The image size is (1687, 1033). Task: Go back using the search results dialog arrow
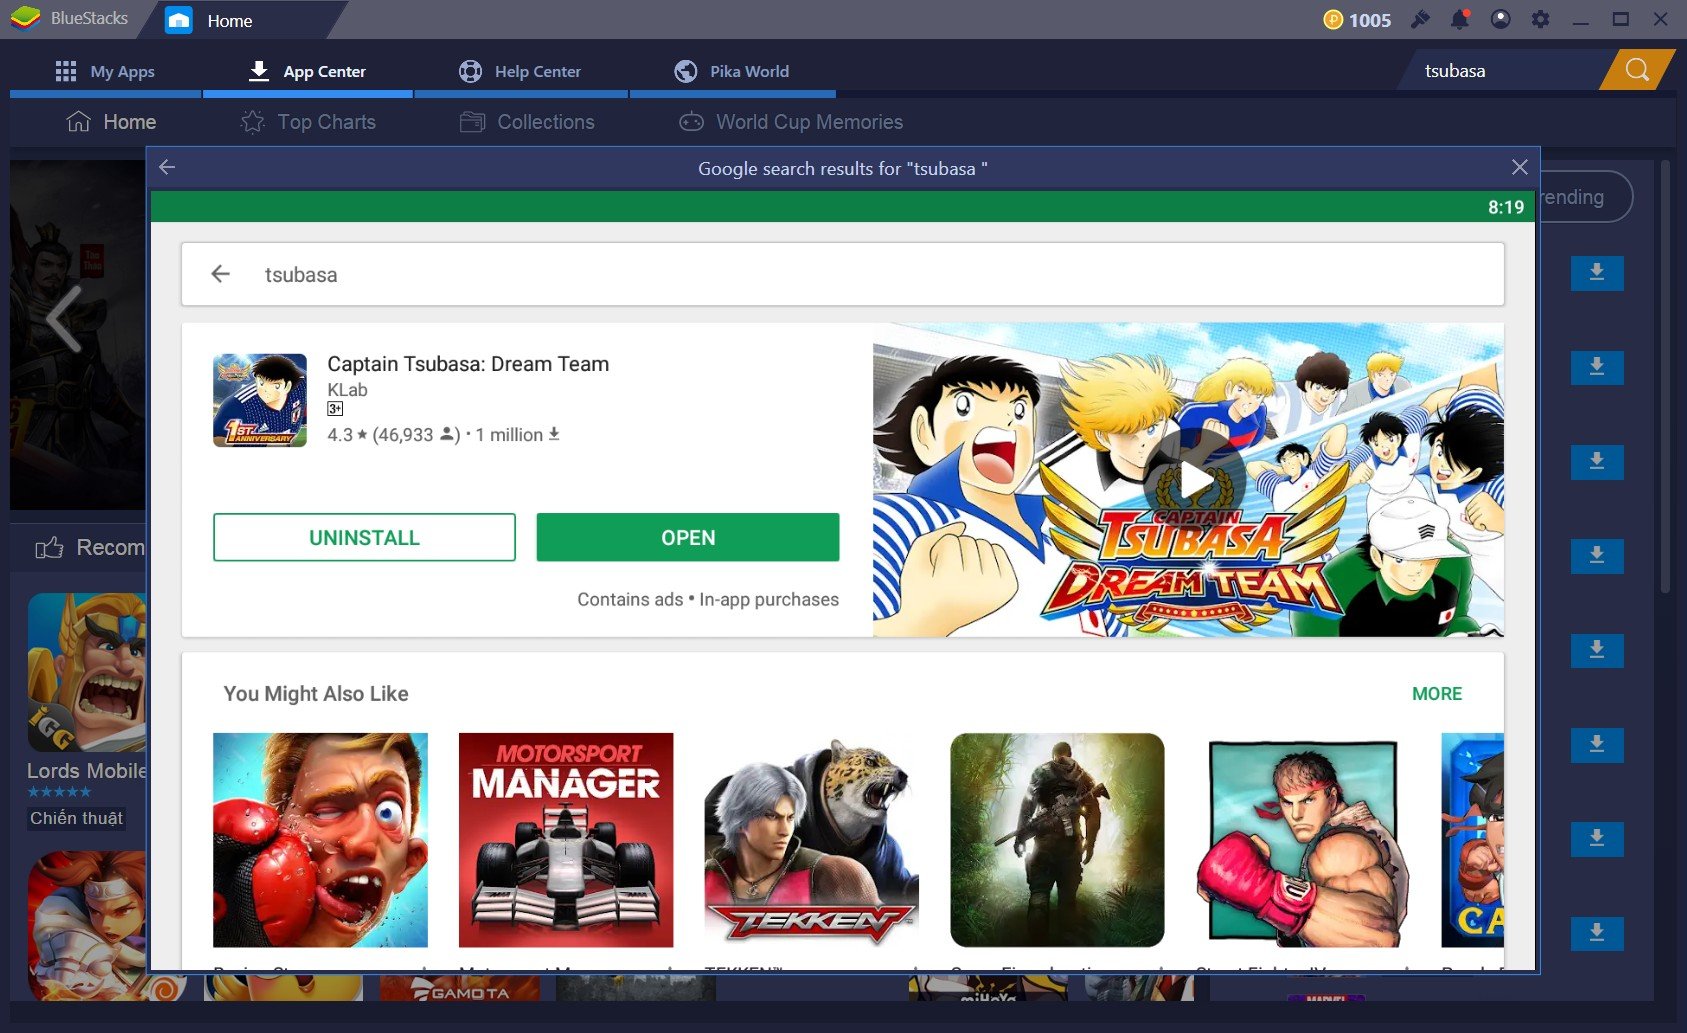[x=167, y=167]
